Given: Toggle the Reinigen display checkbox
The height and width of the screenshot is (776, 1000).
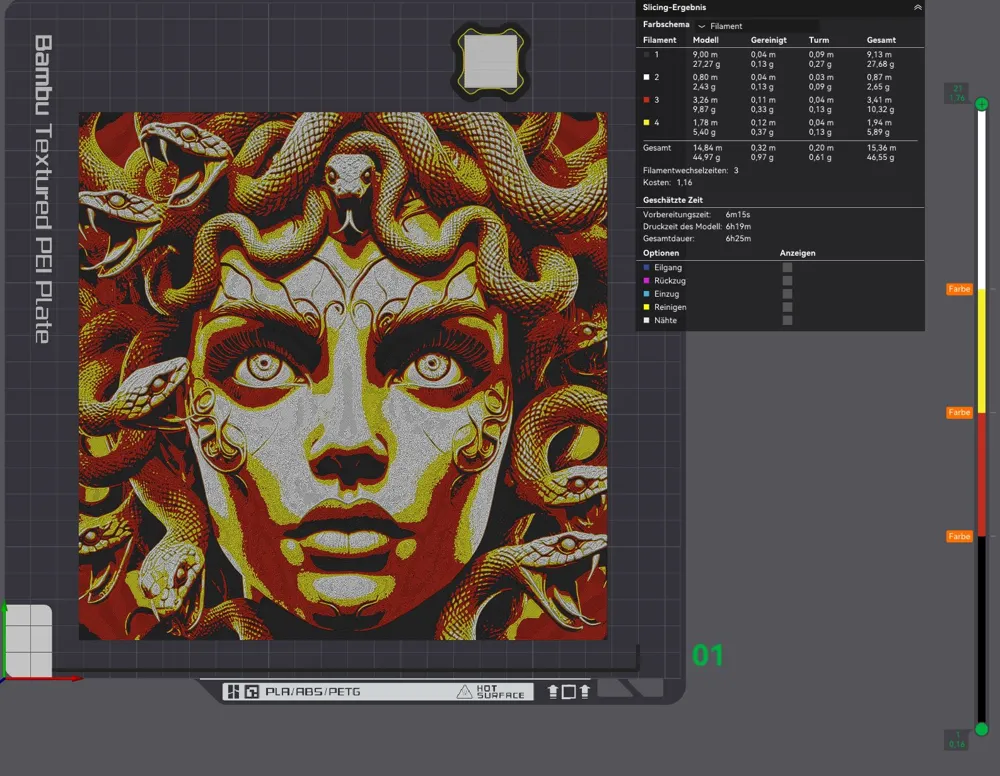Looking at the screenshot, I should 787,307.
